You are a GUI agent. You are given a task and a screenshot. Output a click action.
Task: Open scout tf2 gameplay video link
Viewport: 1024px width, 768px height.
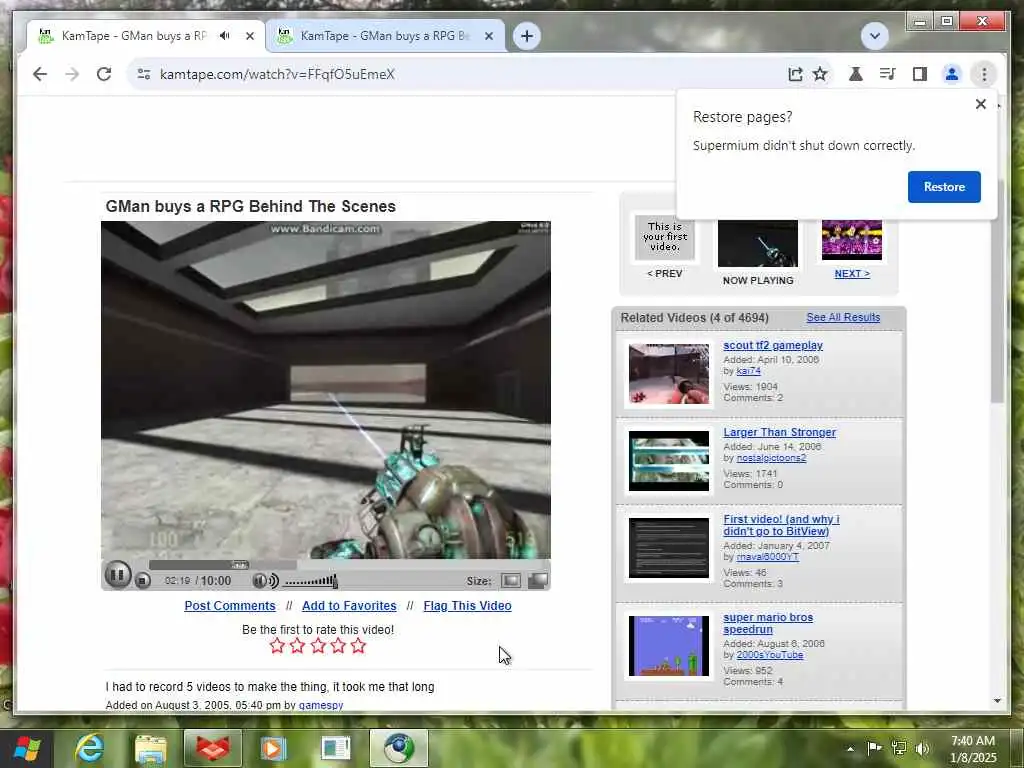(x=773, y=345)
